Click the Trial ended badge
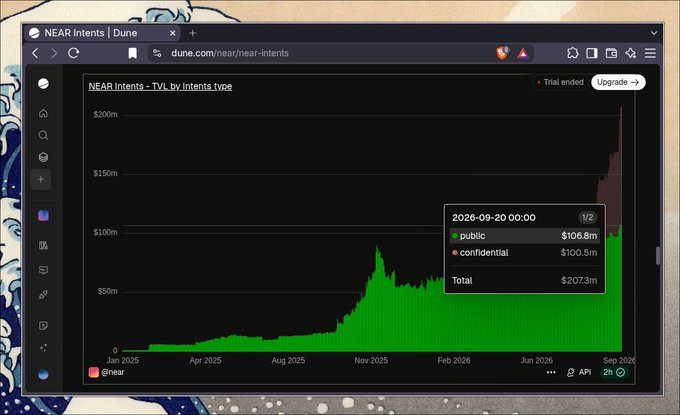Viewport: 680px width, 415px height. point(560,82)
